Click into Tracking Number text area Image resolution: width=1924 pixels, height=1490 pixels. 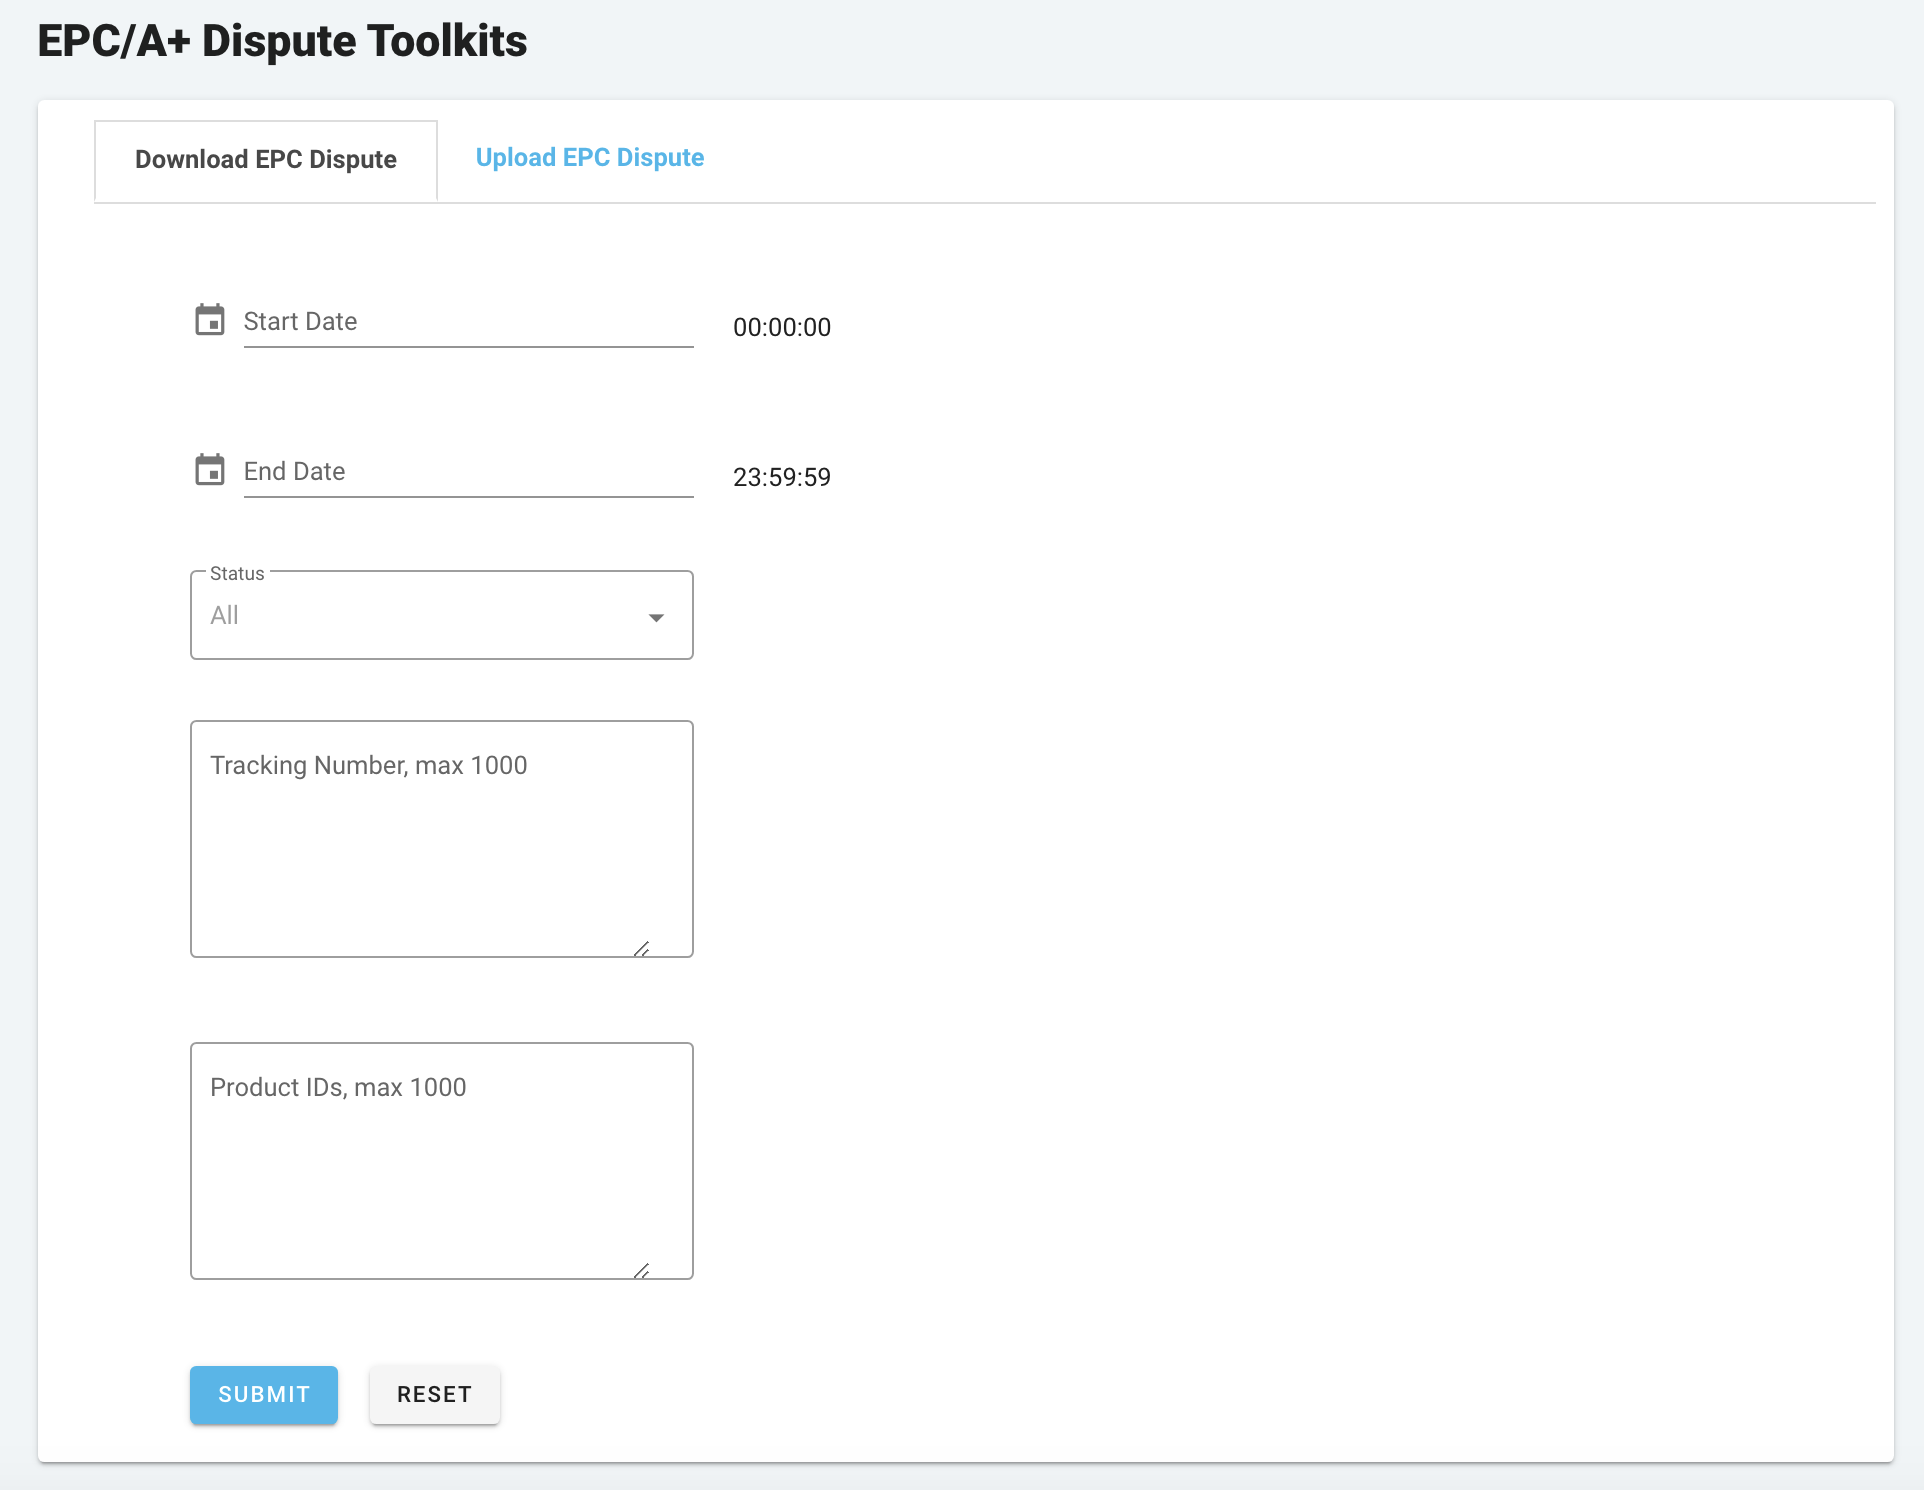[442, 839]
